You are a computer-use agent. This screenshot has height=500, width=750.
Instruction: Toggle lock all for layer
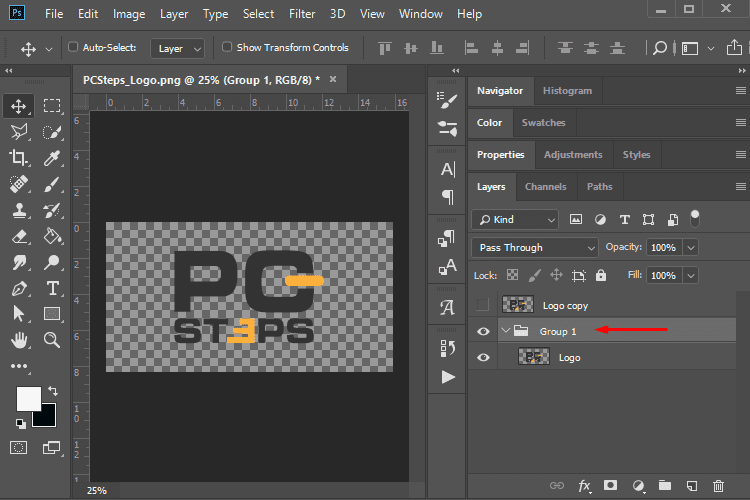(x=601, y=275)
